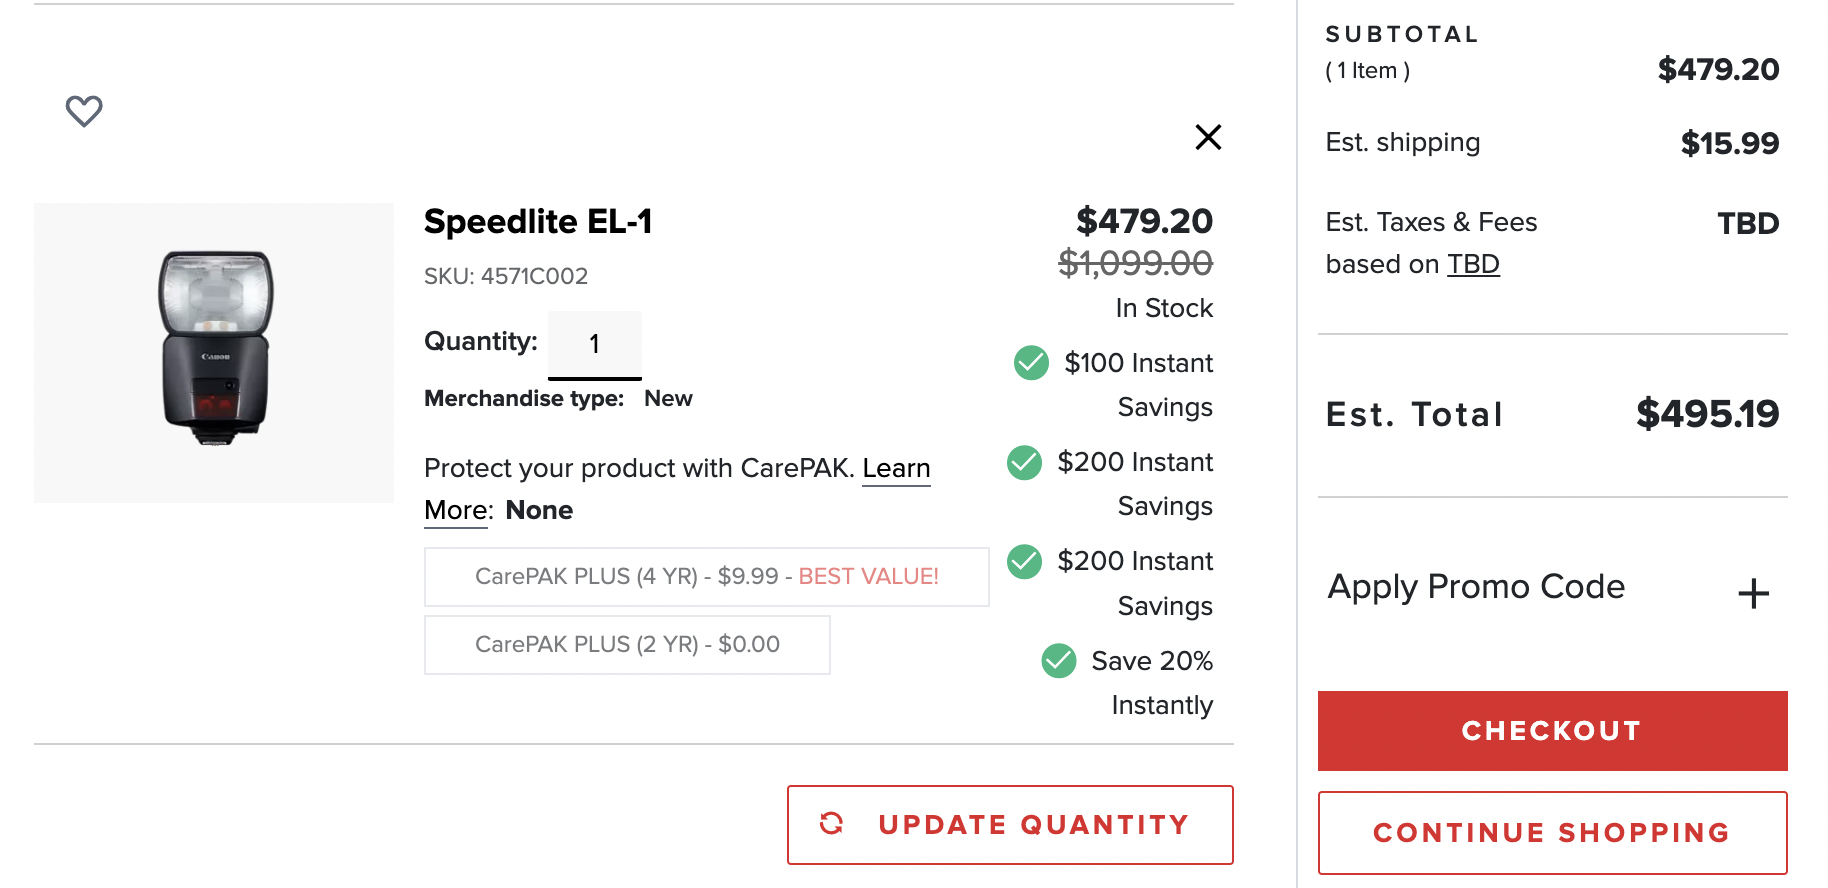Screen dimensions: 1828x888
Task: Open the Speedlite EL-1 product thumbnail
Action: tap(214, 352)
